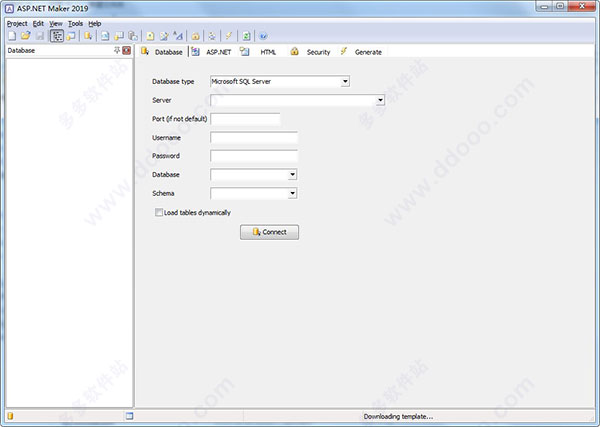
Task: Expand the Schema dropdown
Action: (292, 193)
